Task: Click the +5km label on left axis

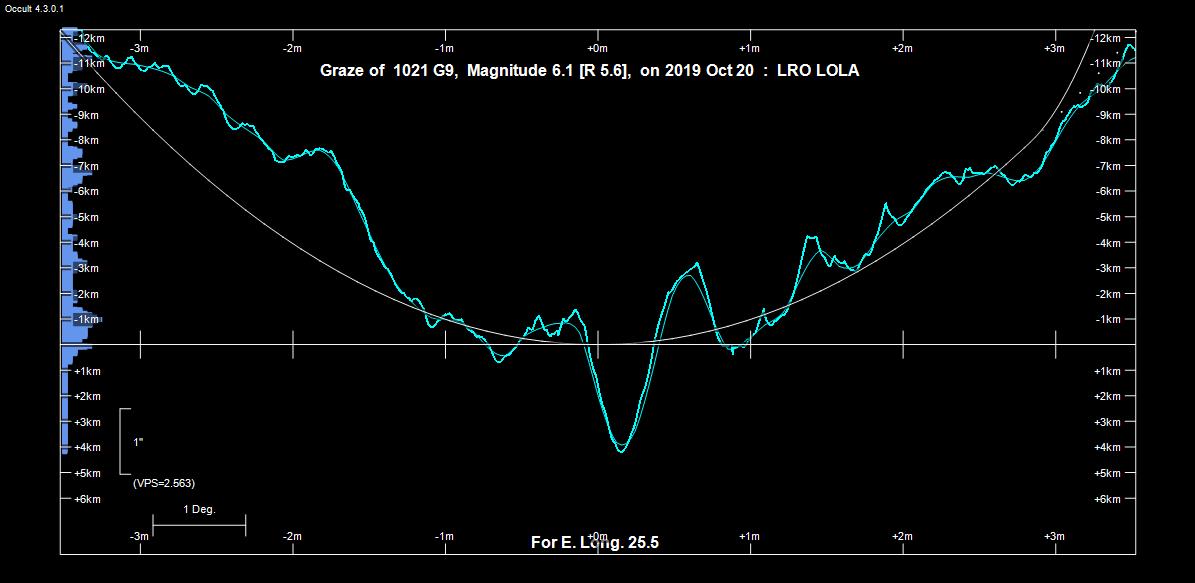Action: click(87, 473)
